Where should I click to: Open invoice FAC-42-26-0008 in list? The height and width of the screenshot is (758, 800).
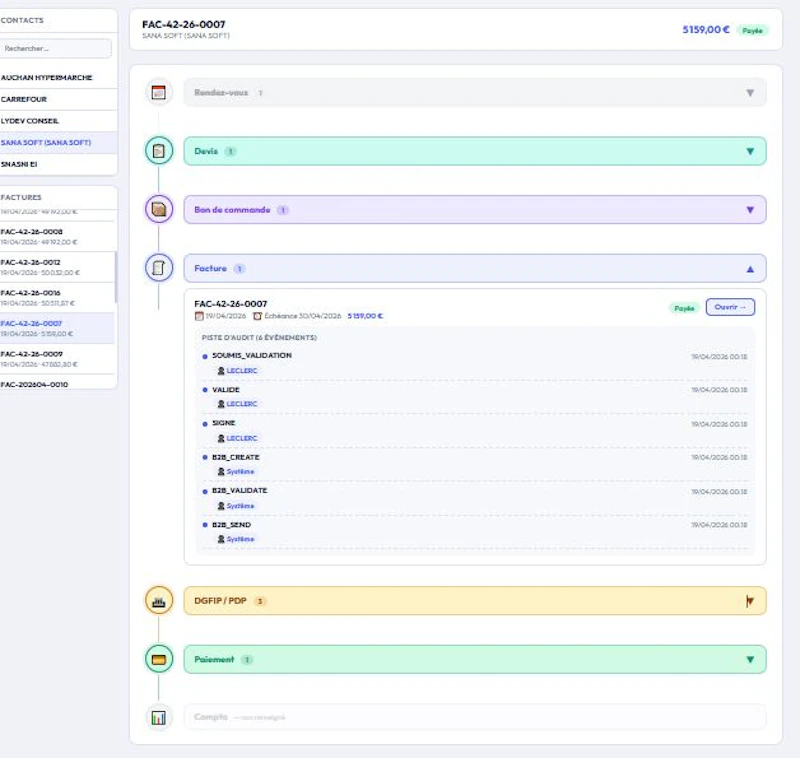(x=57, y=237)
